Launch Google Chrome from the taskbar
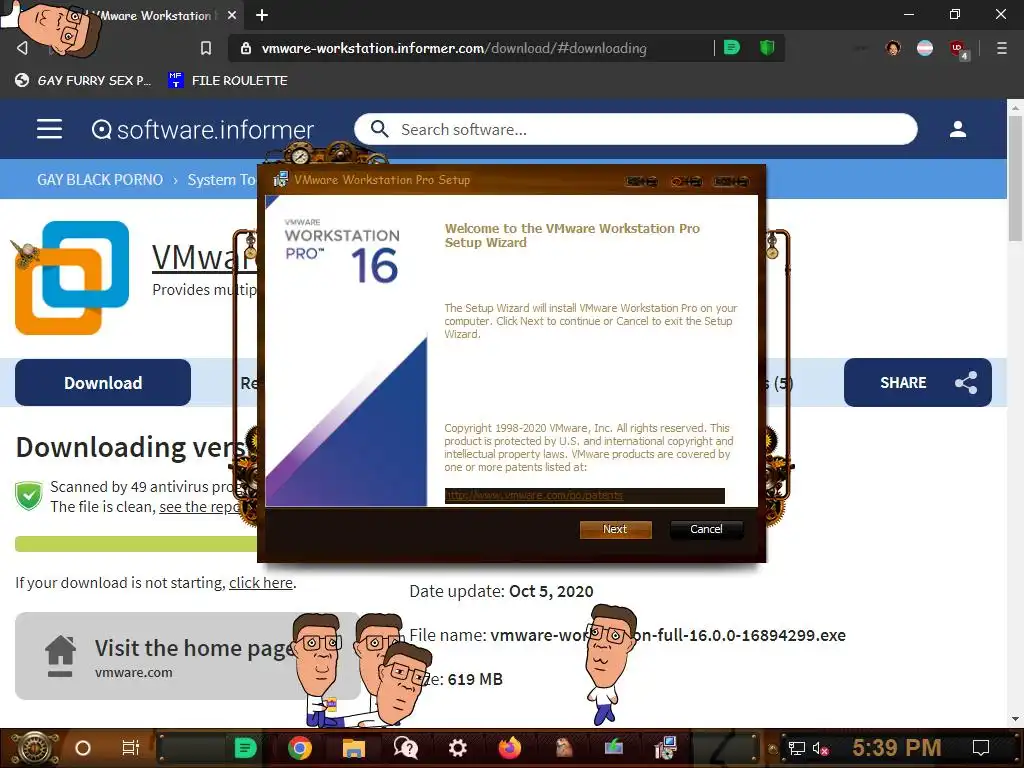1024x768 pixels. (x=300, y=748)
